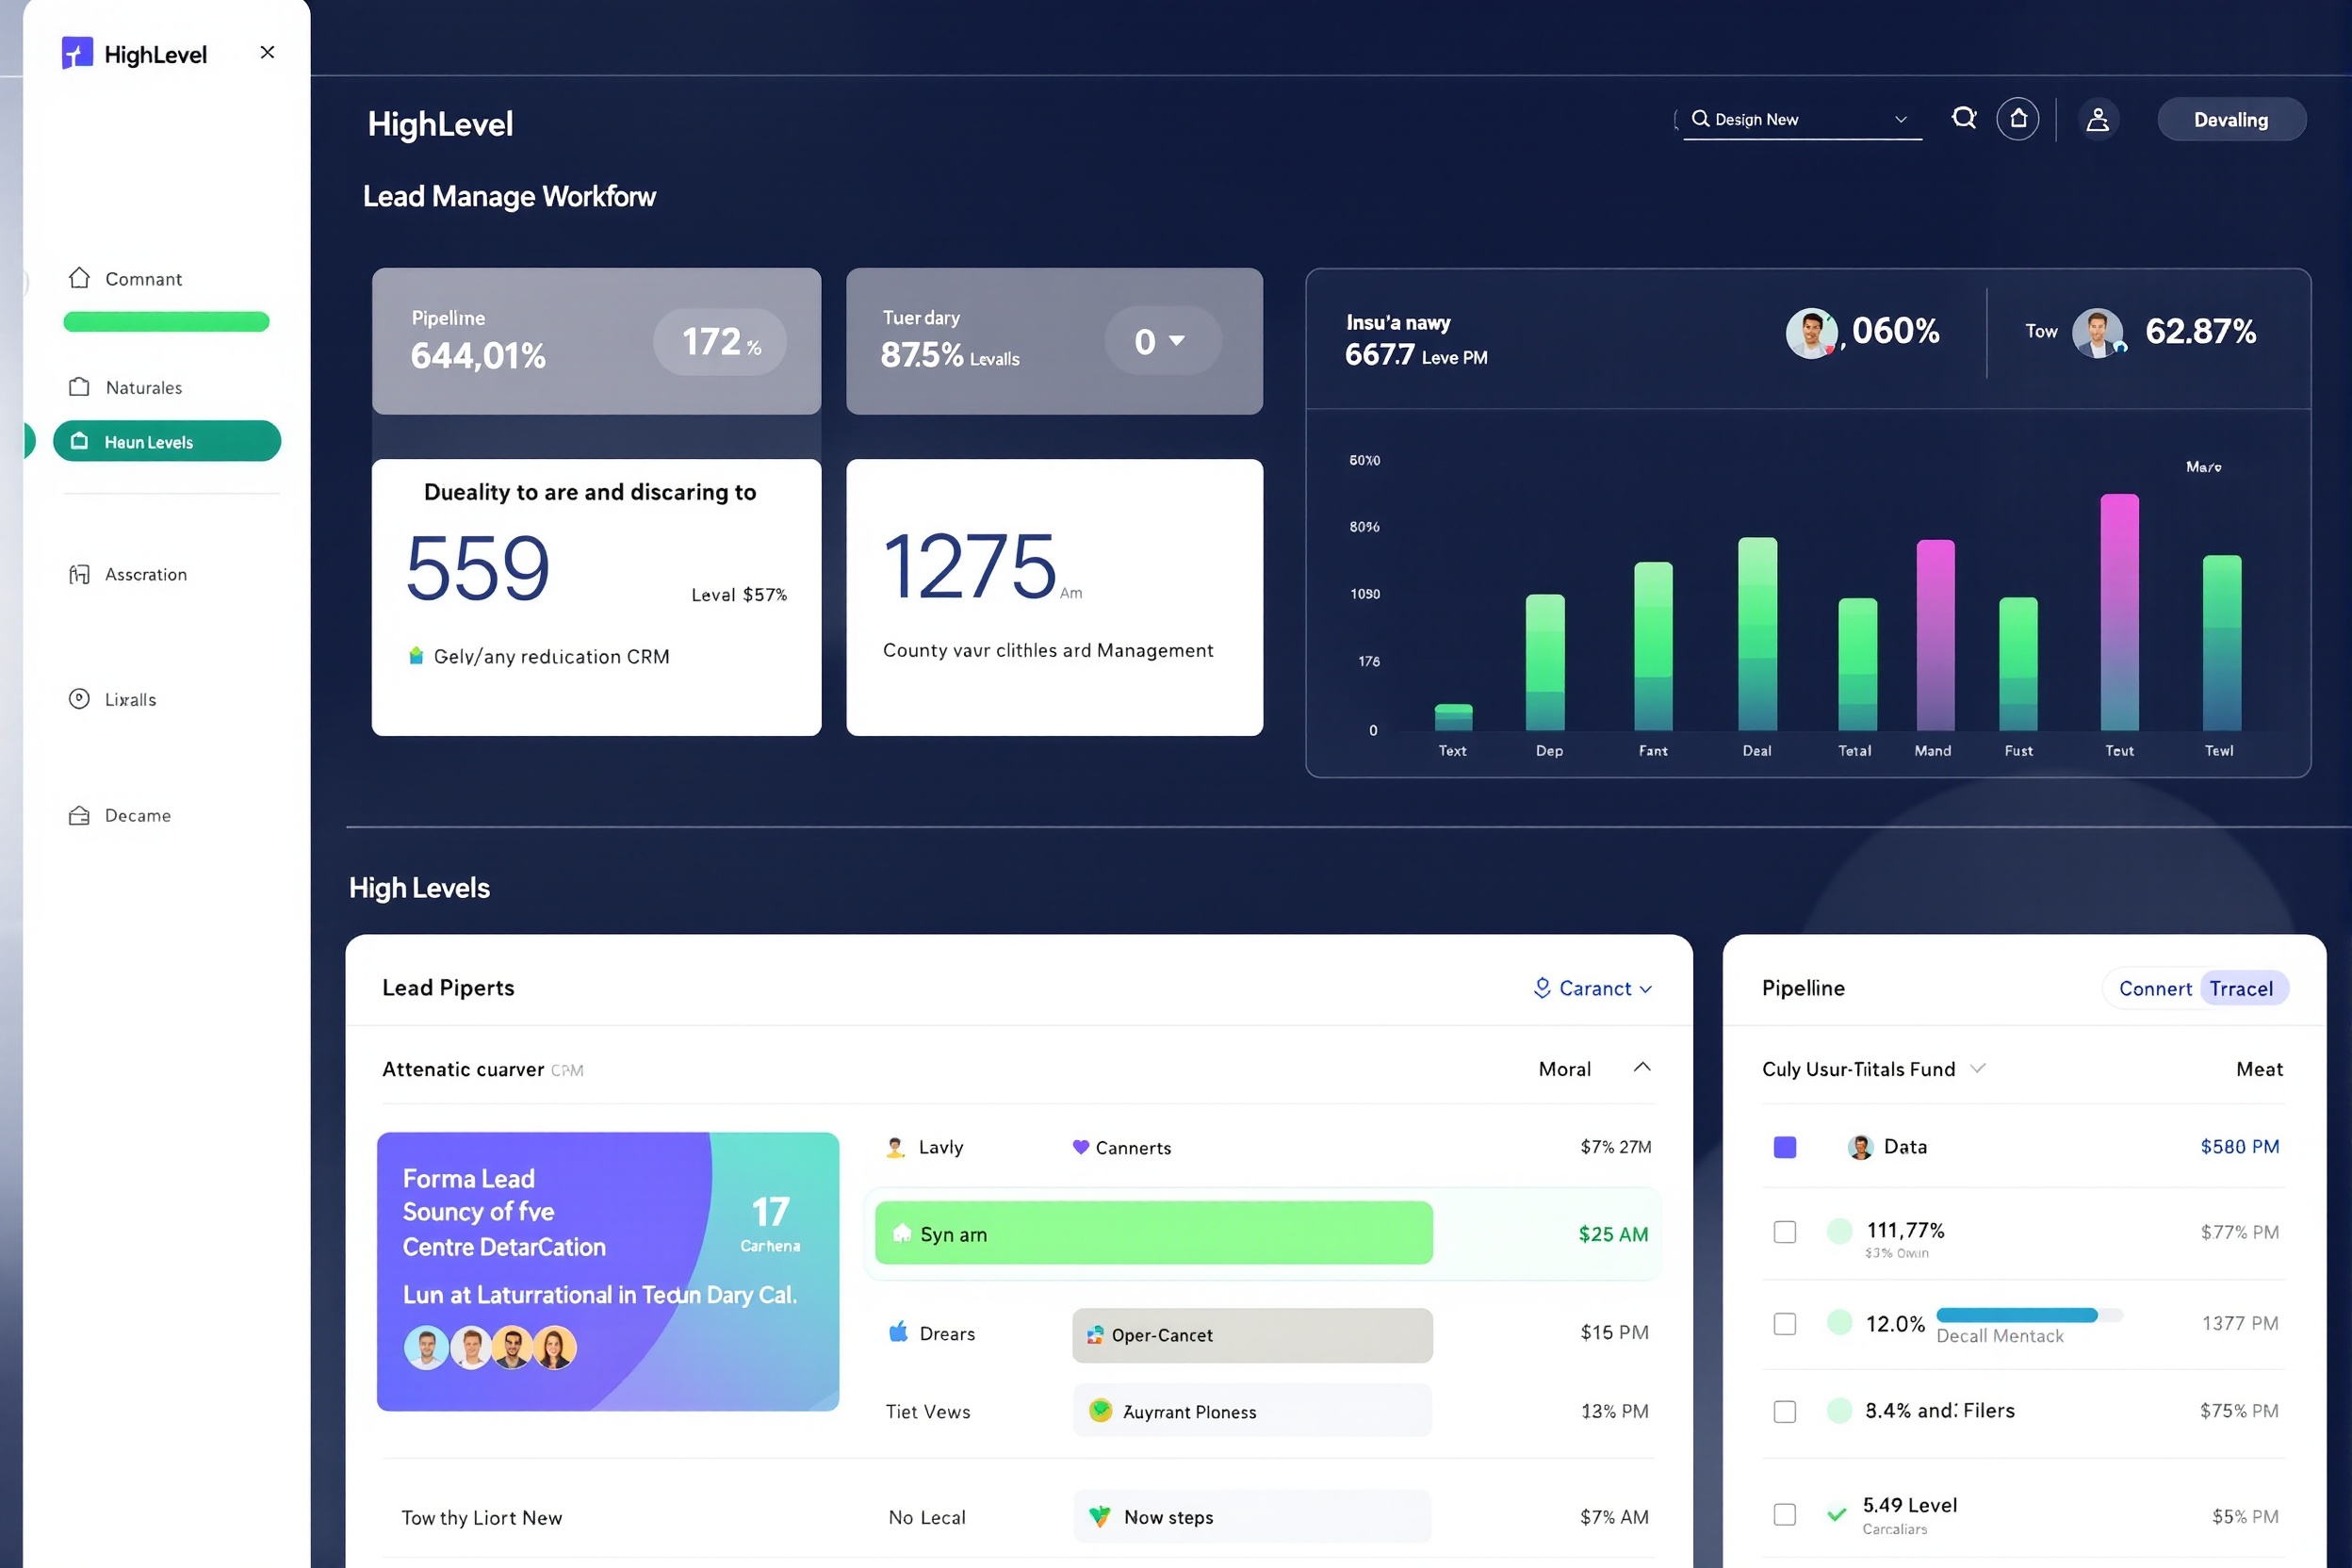Collapse the Moral section in Attenatic cuarver

1642,1068
